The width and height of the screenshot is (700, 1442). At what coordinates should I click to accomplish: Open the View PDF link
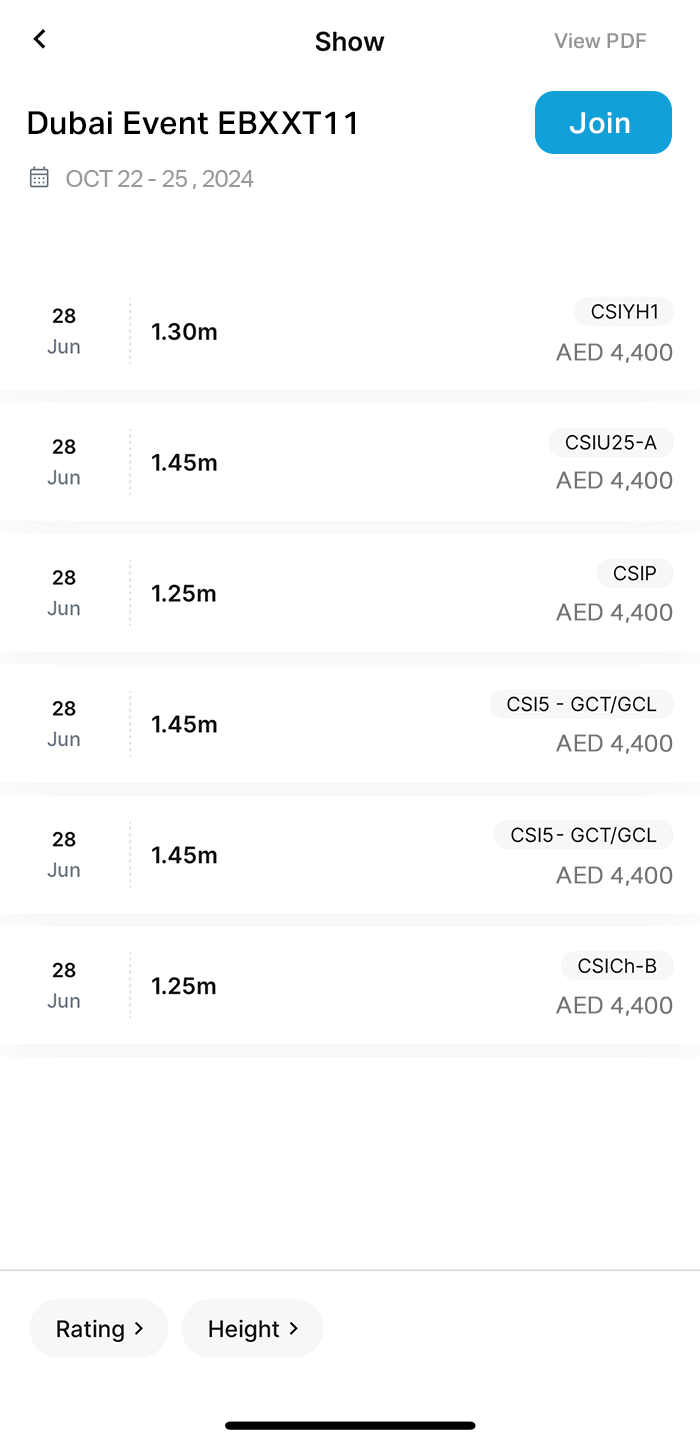pos(600,41)
